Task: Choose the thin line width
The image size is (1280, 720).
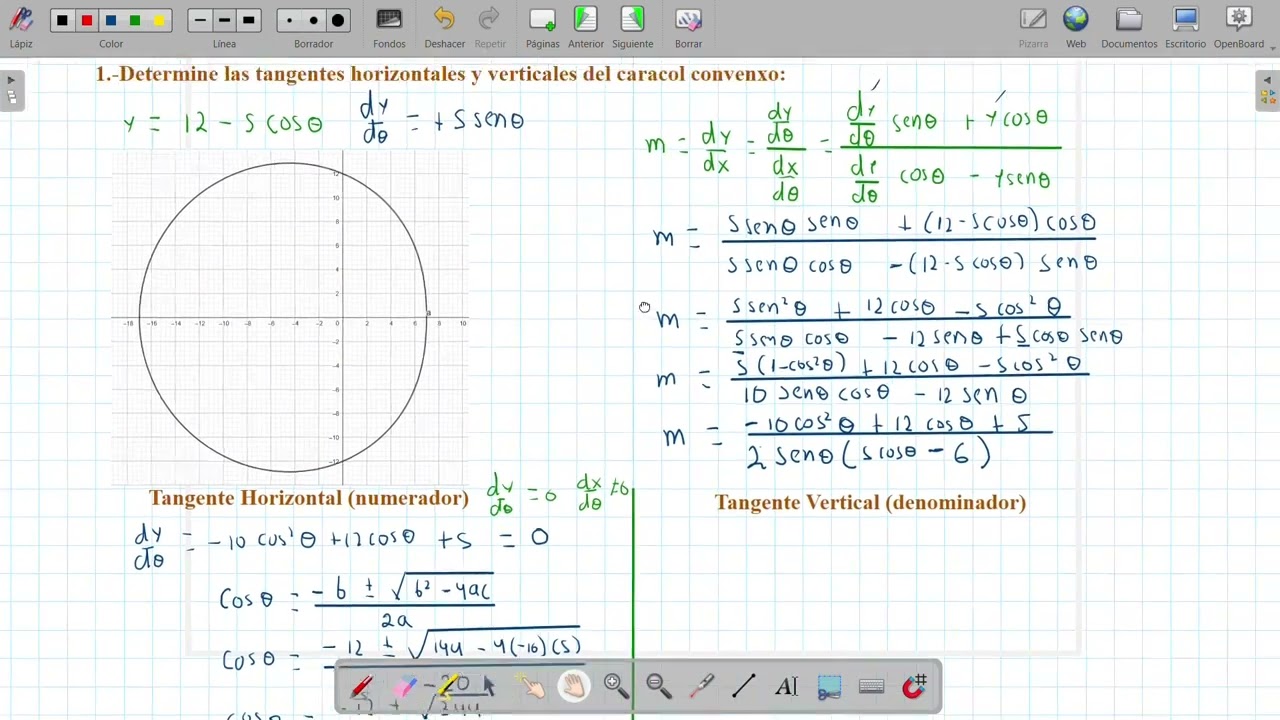Action: pos(200,20)
